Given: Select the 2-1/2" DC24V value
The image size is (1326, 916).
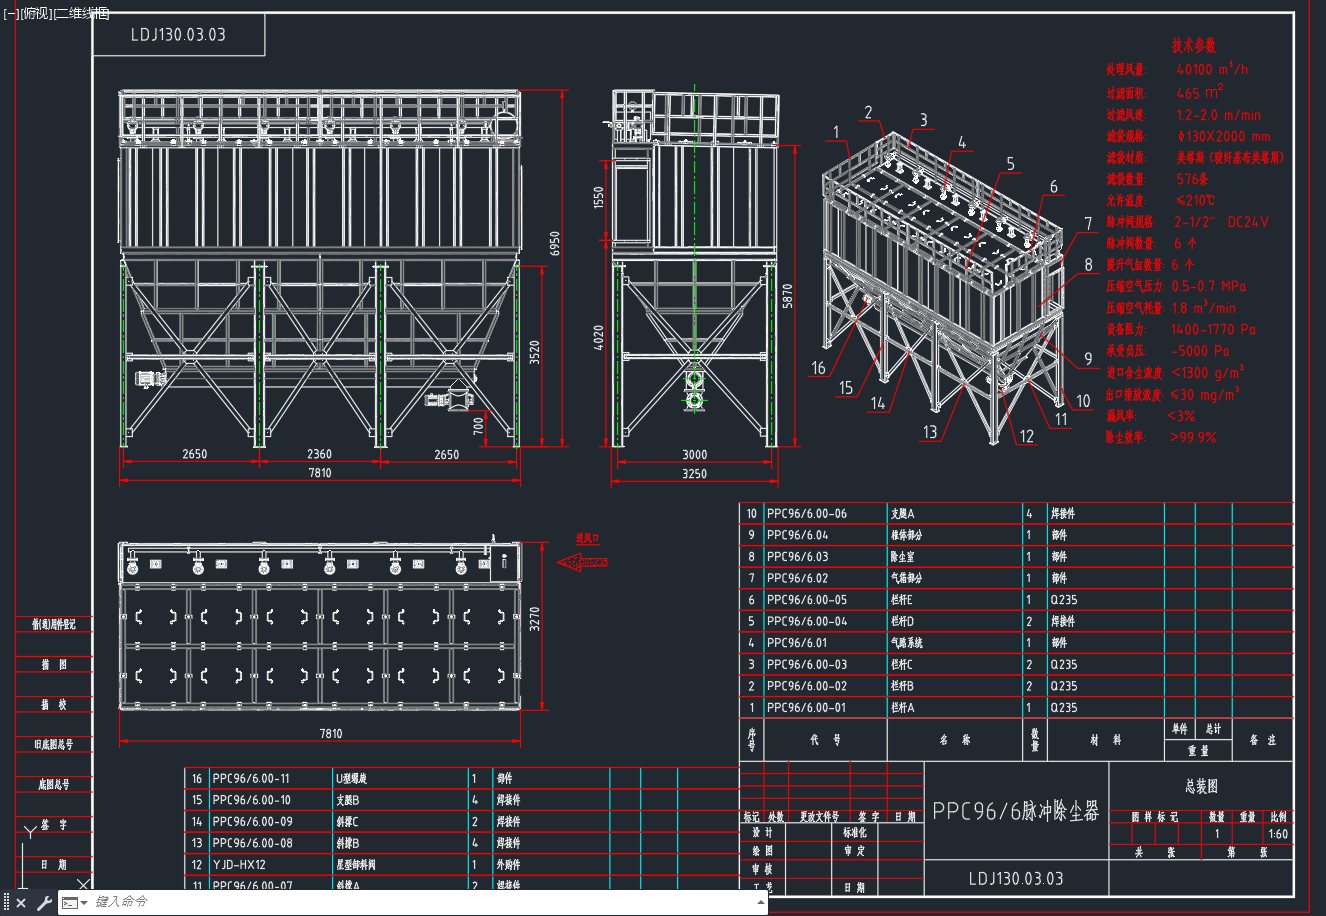Looking at the screenshot, I should tap(1221, 222).
